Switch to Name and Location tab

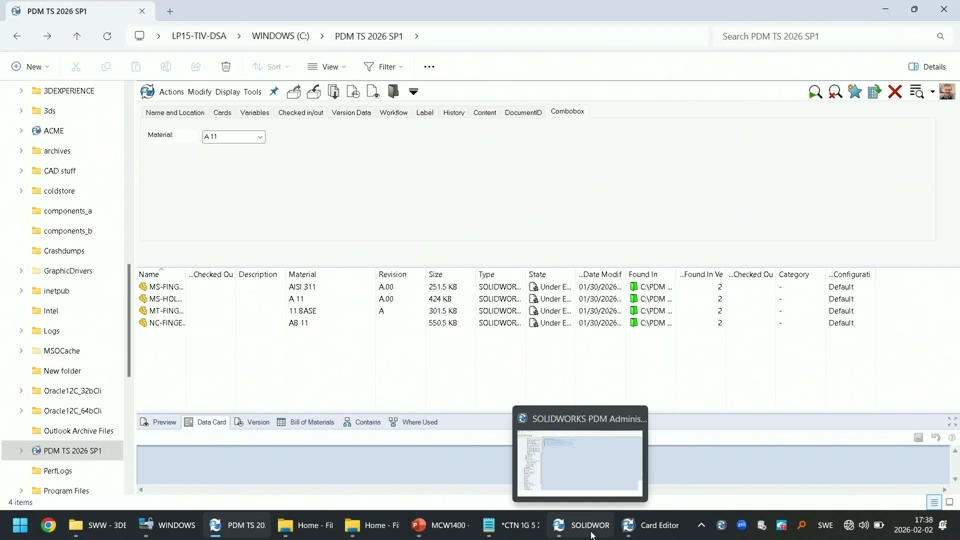click(175, 113)
